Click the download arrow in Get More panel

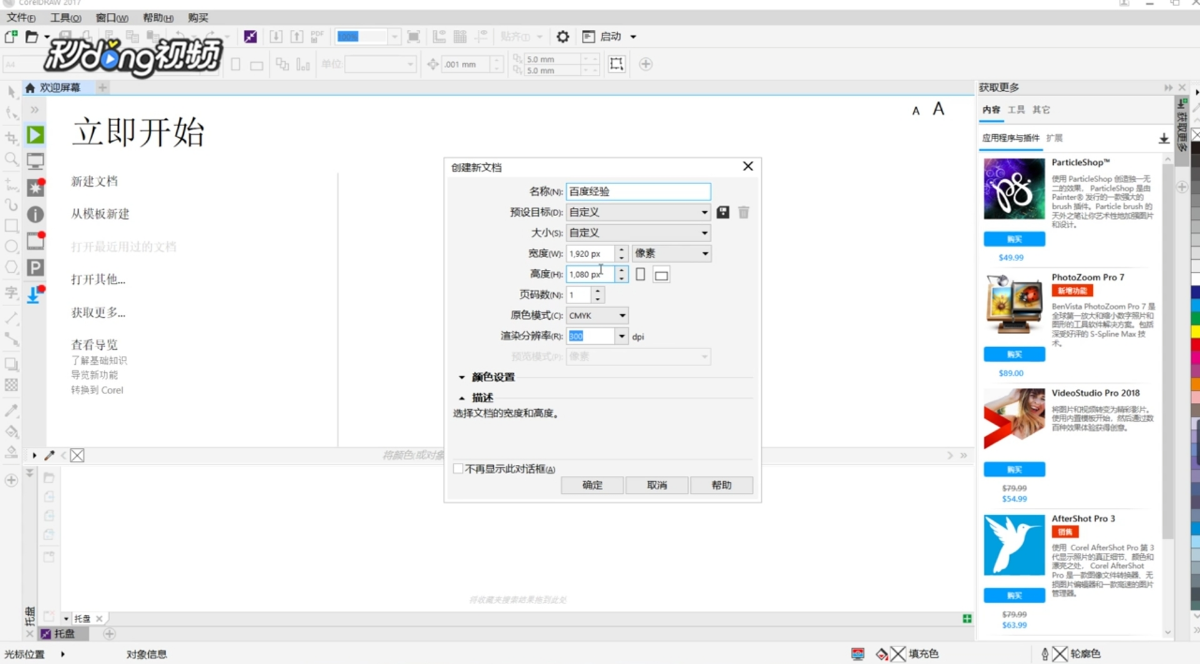[x=1164, y=139]
